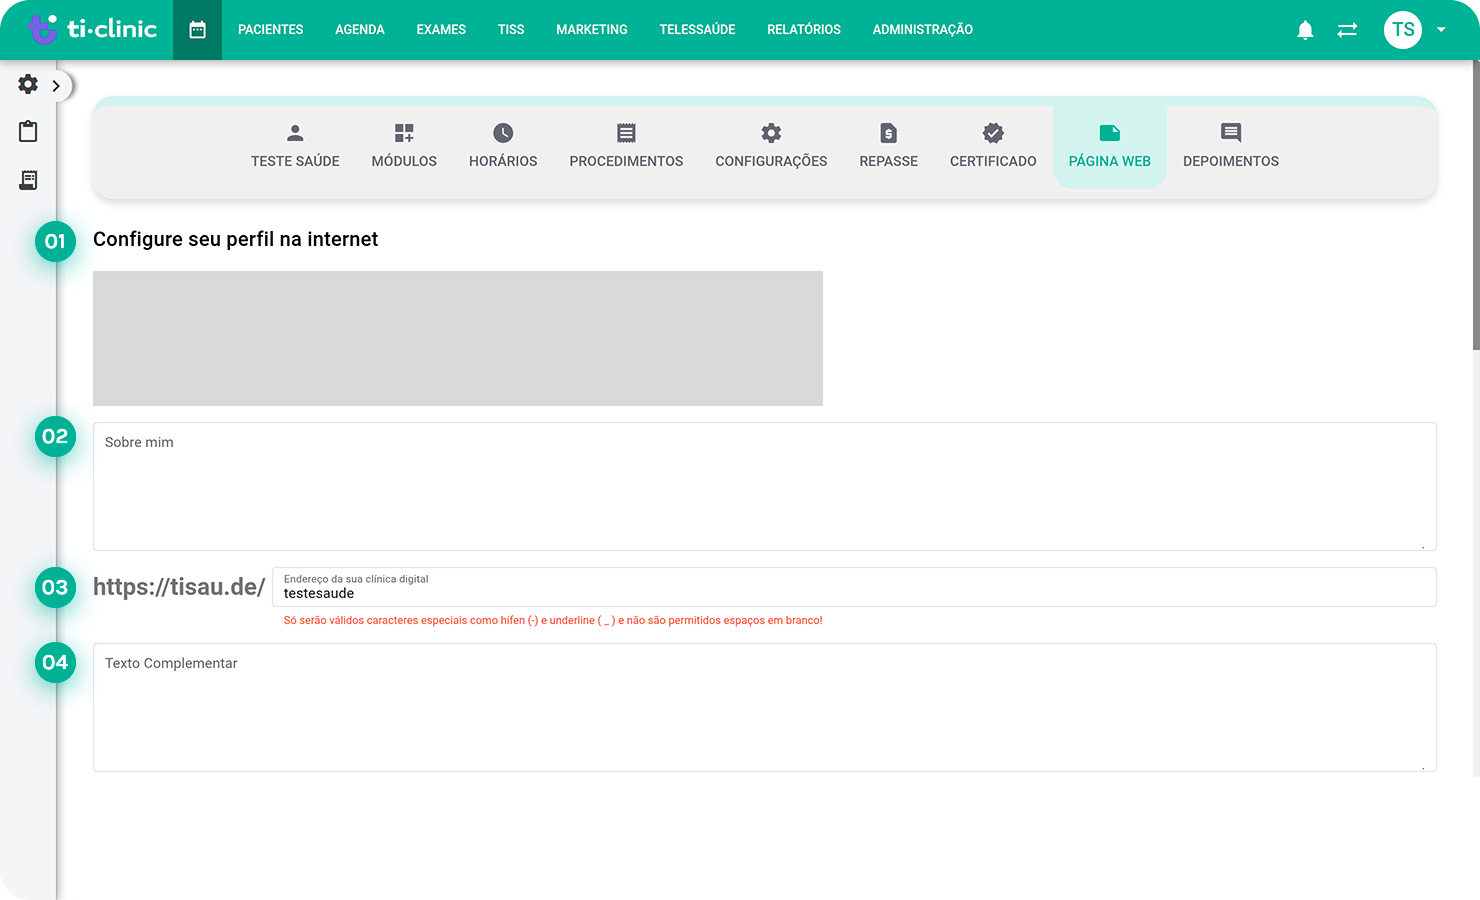Viewport: 1480px width, 900px height.
Task: Expand the left sidebar chevron
Action: pos(56,86)
